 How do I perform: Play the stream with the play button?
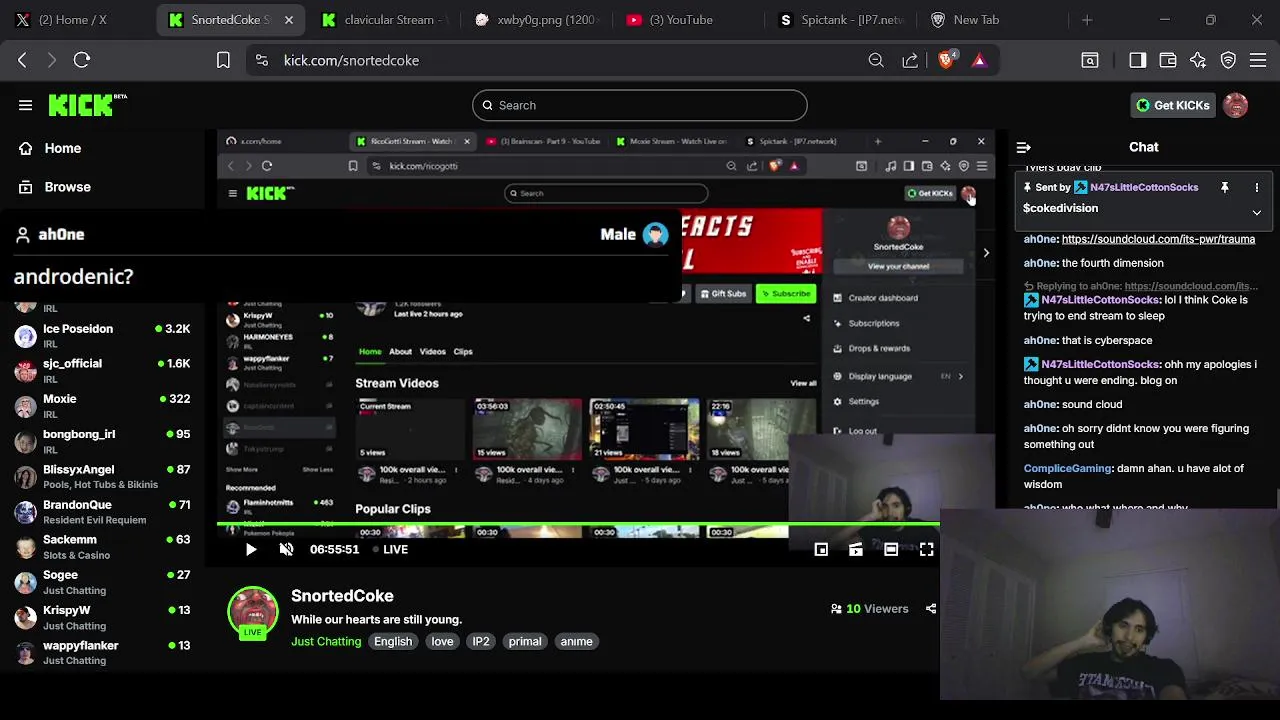pos(251,549)
